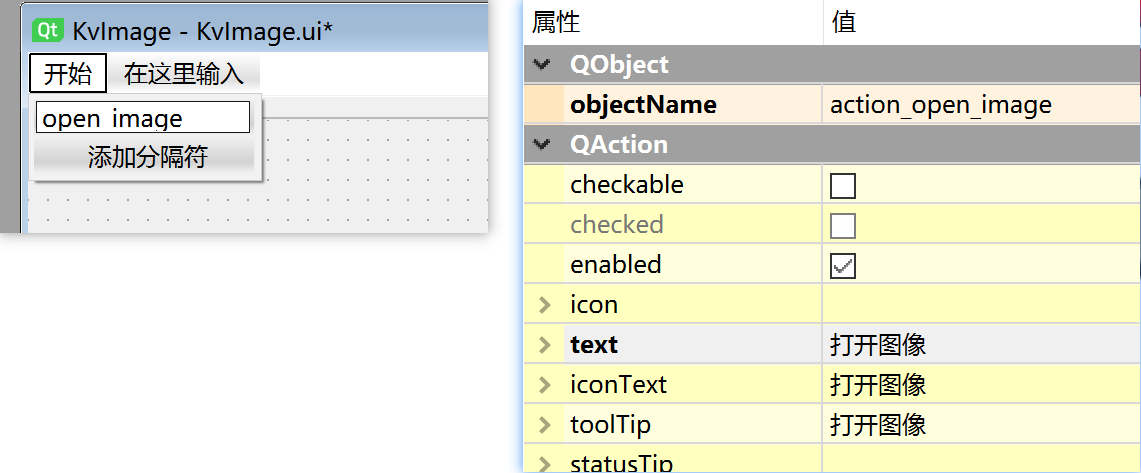Expand the statusTip property row
The image size is (1141, 473).
pos(545,463)
